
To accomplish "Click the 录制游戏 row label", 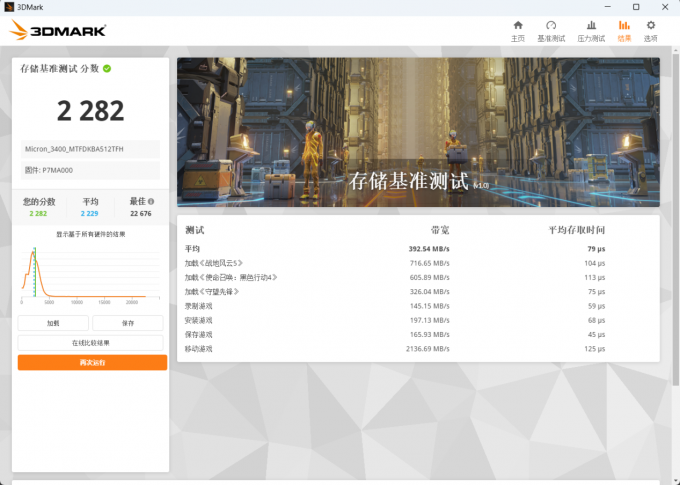I will [x=199, y=306].
